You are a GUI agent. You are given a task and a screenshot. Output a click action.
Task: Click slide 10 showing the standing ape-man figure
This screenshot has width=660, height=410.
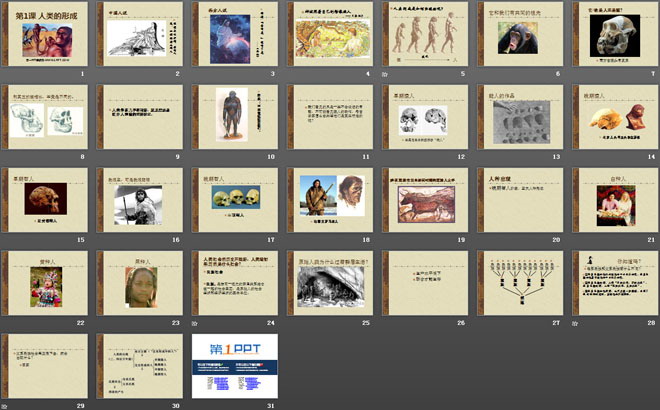[234, 120]
